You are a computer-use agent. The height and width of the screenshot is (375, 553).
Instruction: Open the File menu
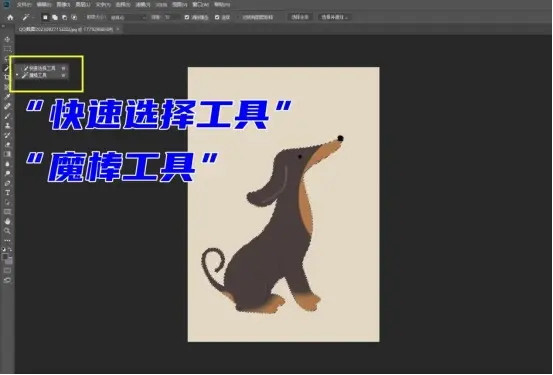24,5
